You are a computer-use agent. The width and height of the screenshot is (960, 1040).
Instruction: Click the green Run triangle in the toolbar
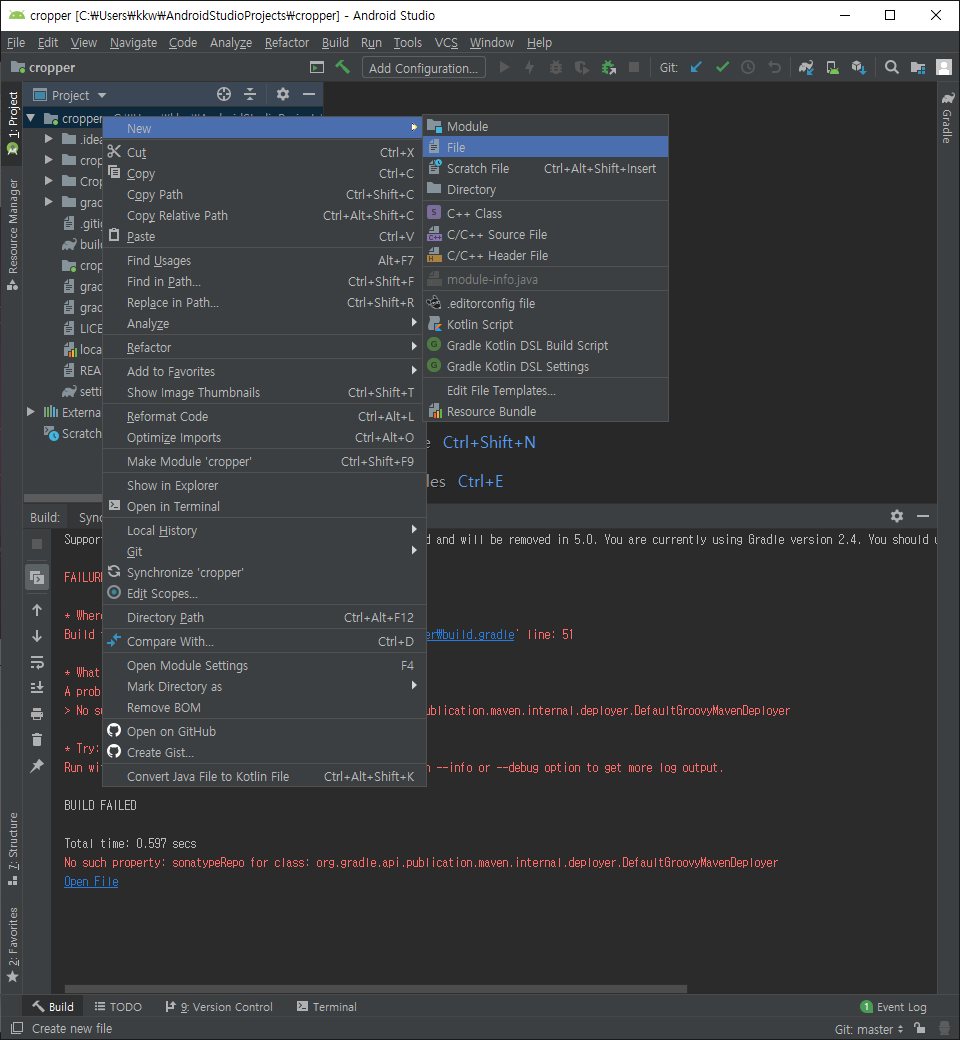point(504,67)
